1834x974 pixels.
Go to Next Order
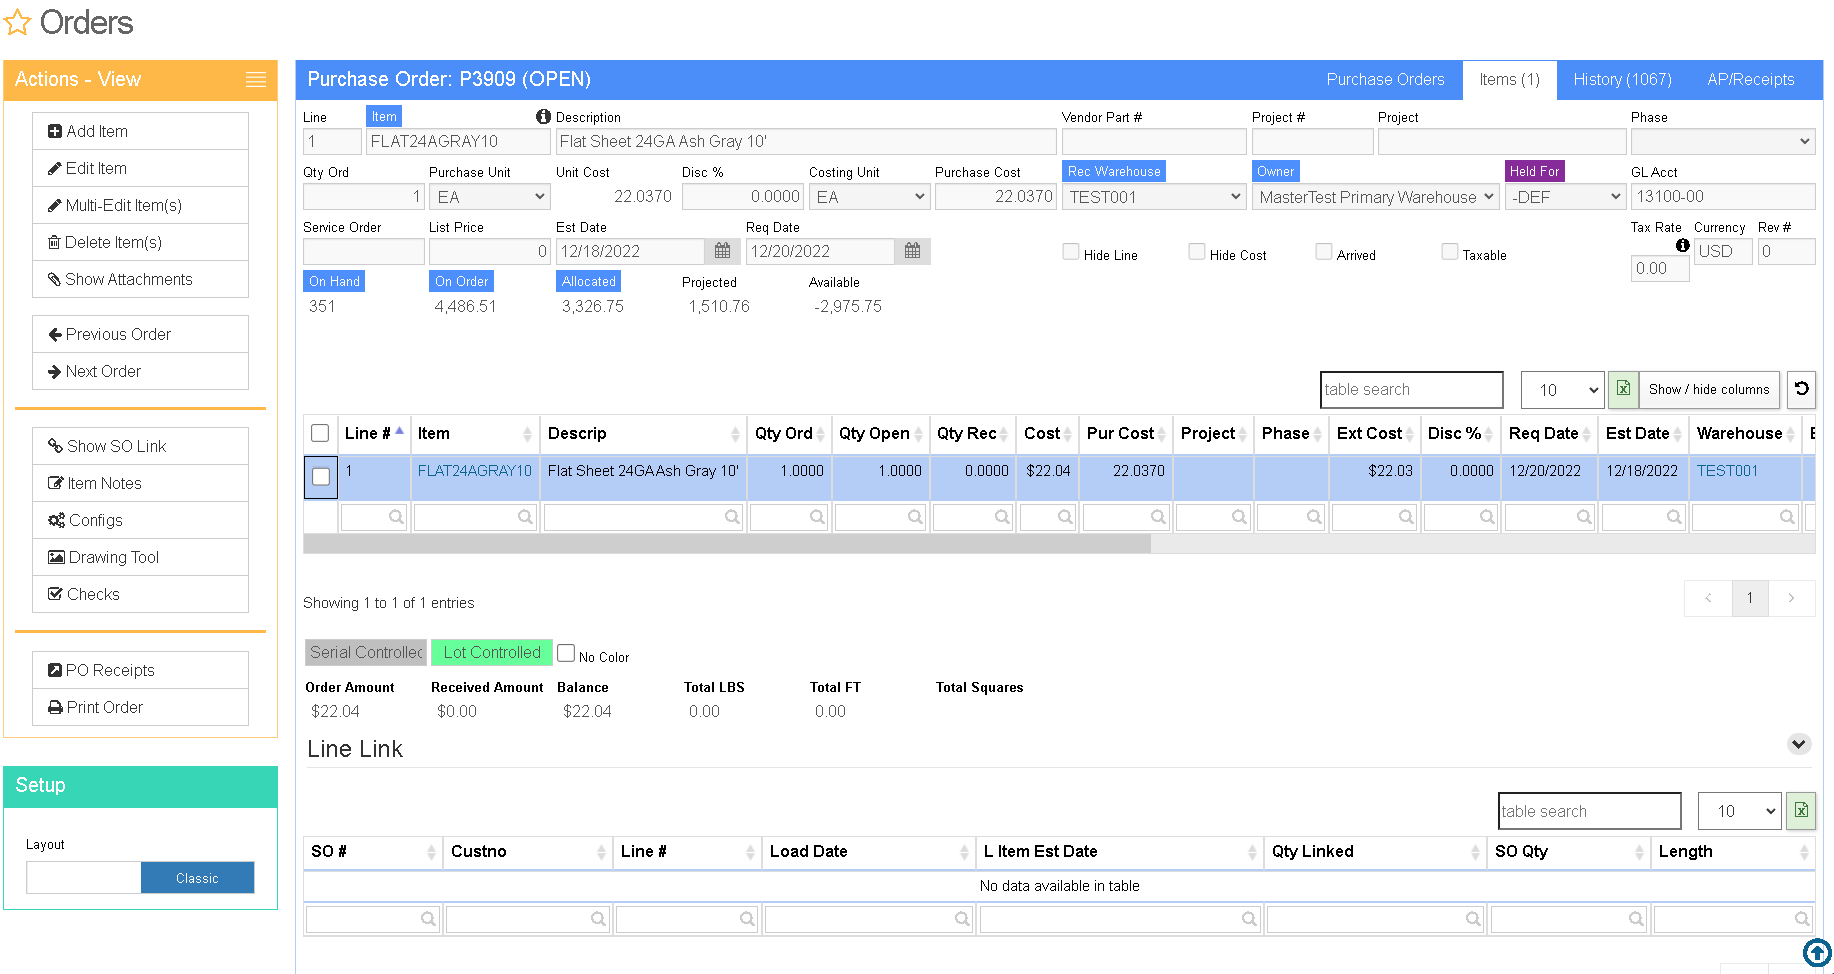click(x=141, y=371)
